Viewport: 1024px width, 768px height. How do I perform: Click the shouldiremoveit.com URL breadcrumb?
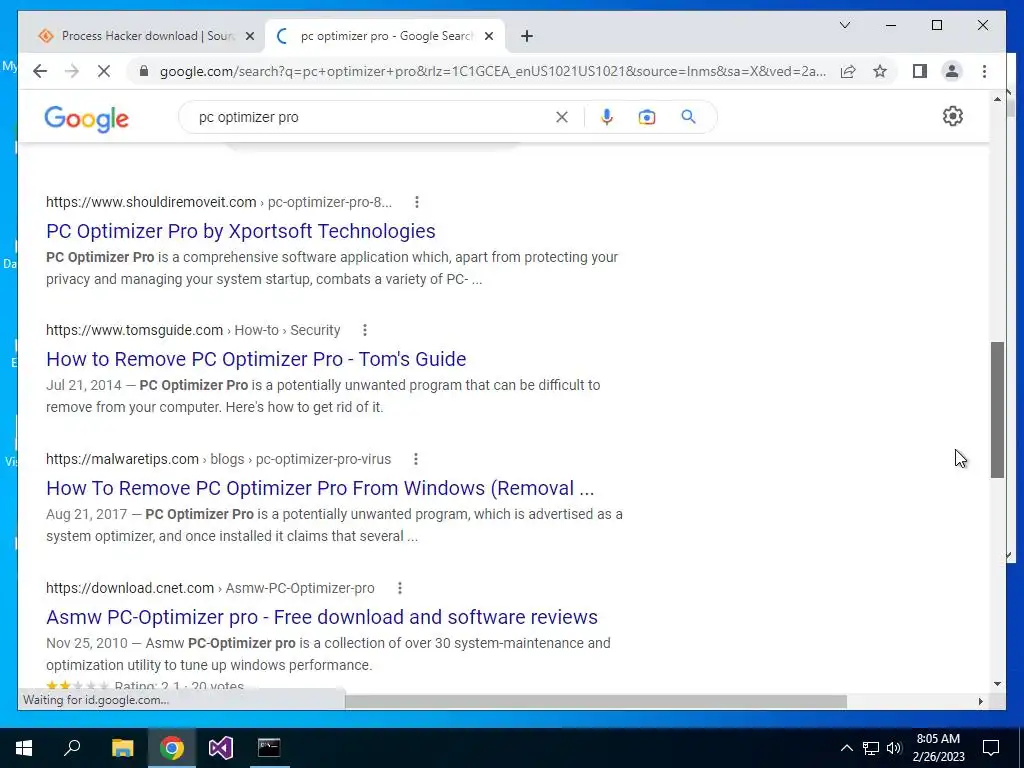[219, 202]
